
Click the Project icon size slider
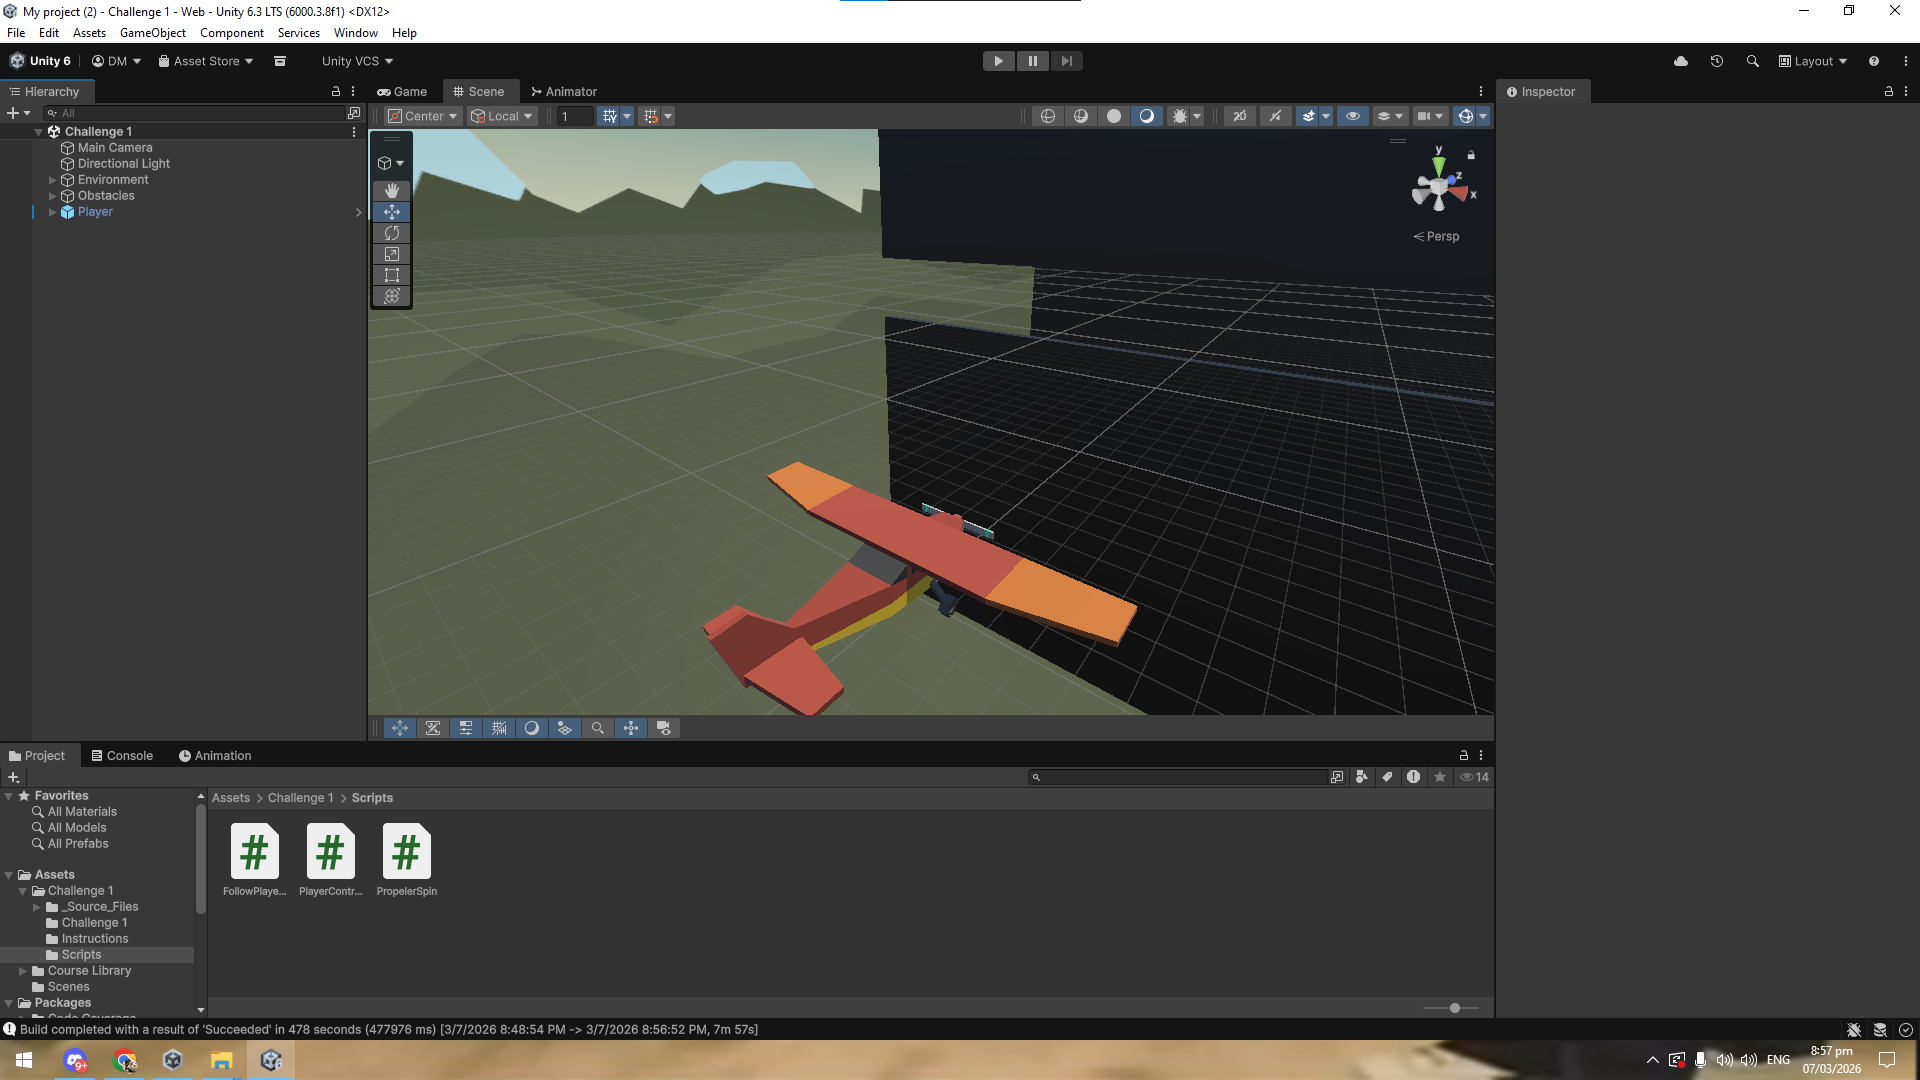pyautogui.click(x=1454, y=1008)
